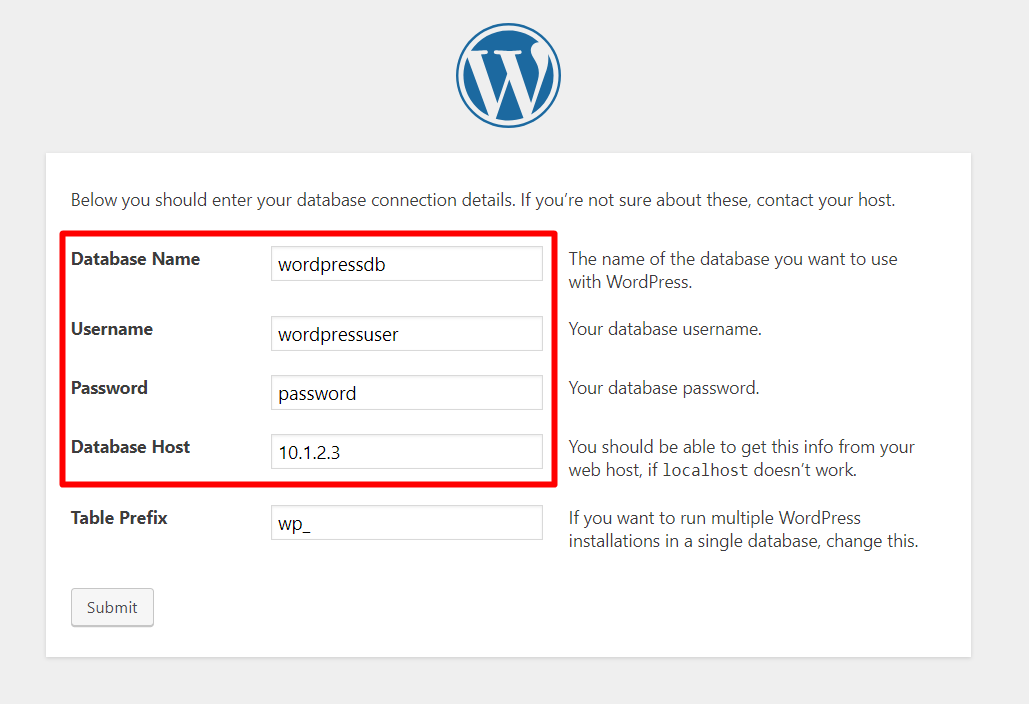Click "Your database username." help text
Screen dimensions: 1029x704
665,329
